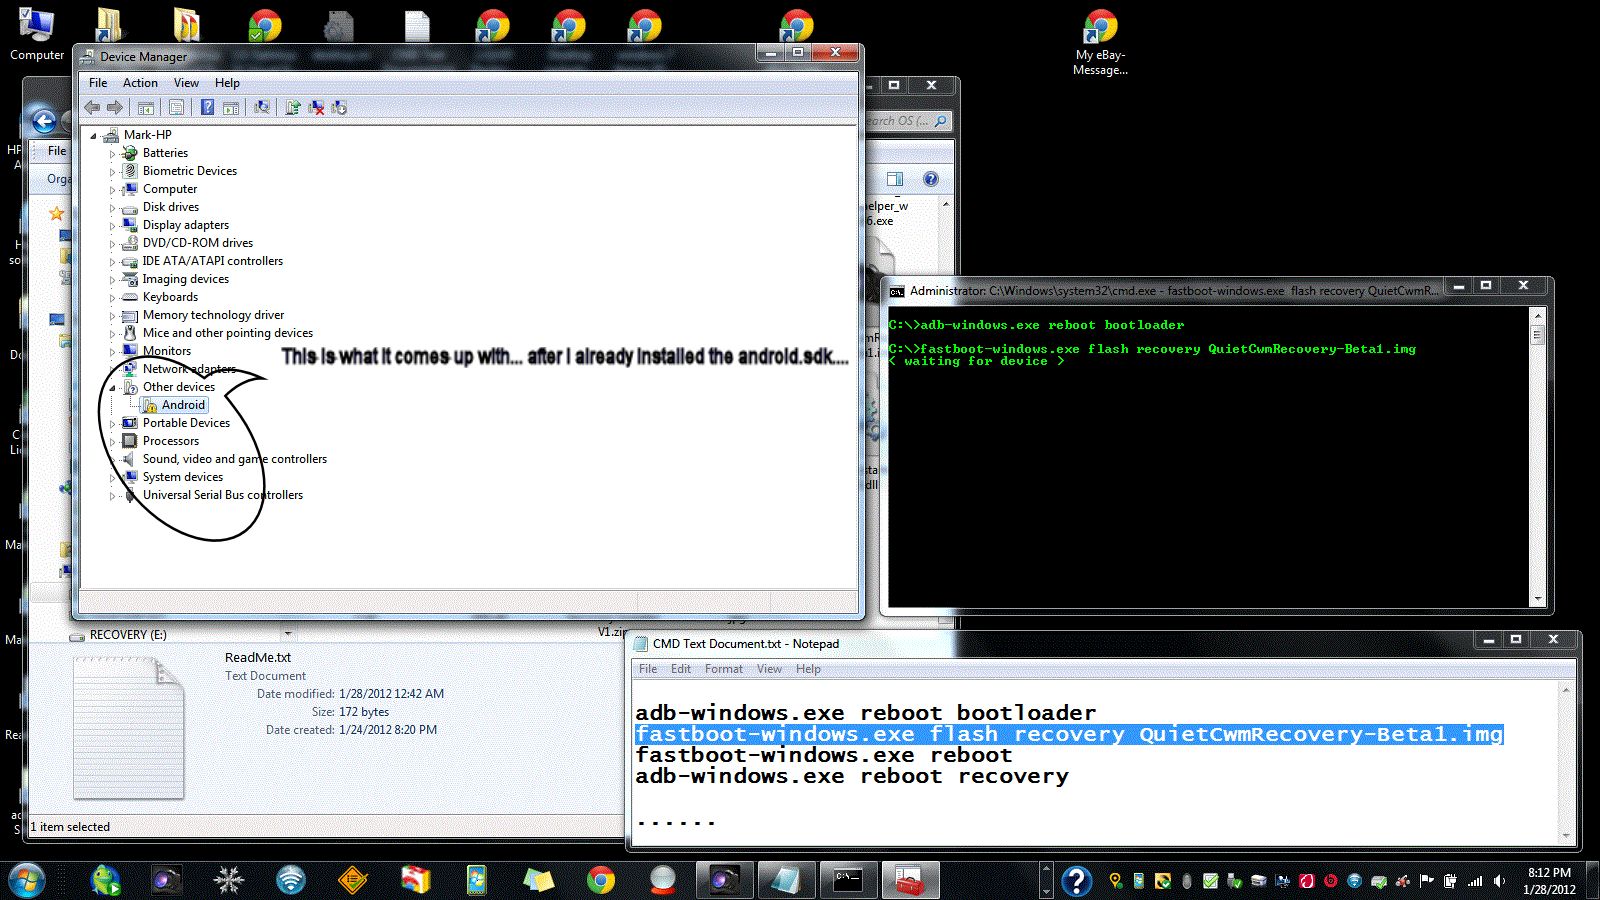
Task: Click Scan for hardware changes toolbar icon
Action: (261, 108)
